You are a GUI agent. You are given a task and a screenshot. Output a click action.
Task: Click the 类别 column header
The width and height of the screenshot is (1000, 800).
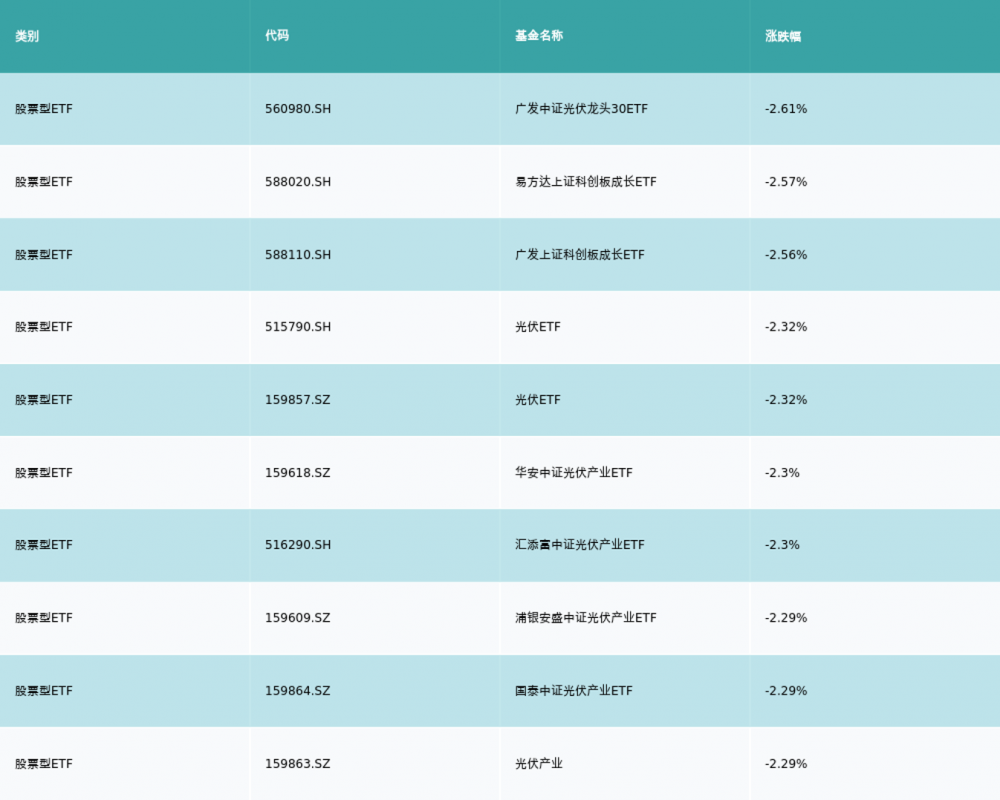(27, 36)
